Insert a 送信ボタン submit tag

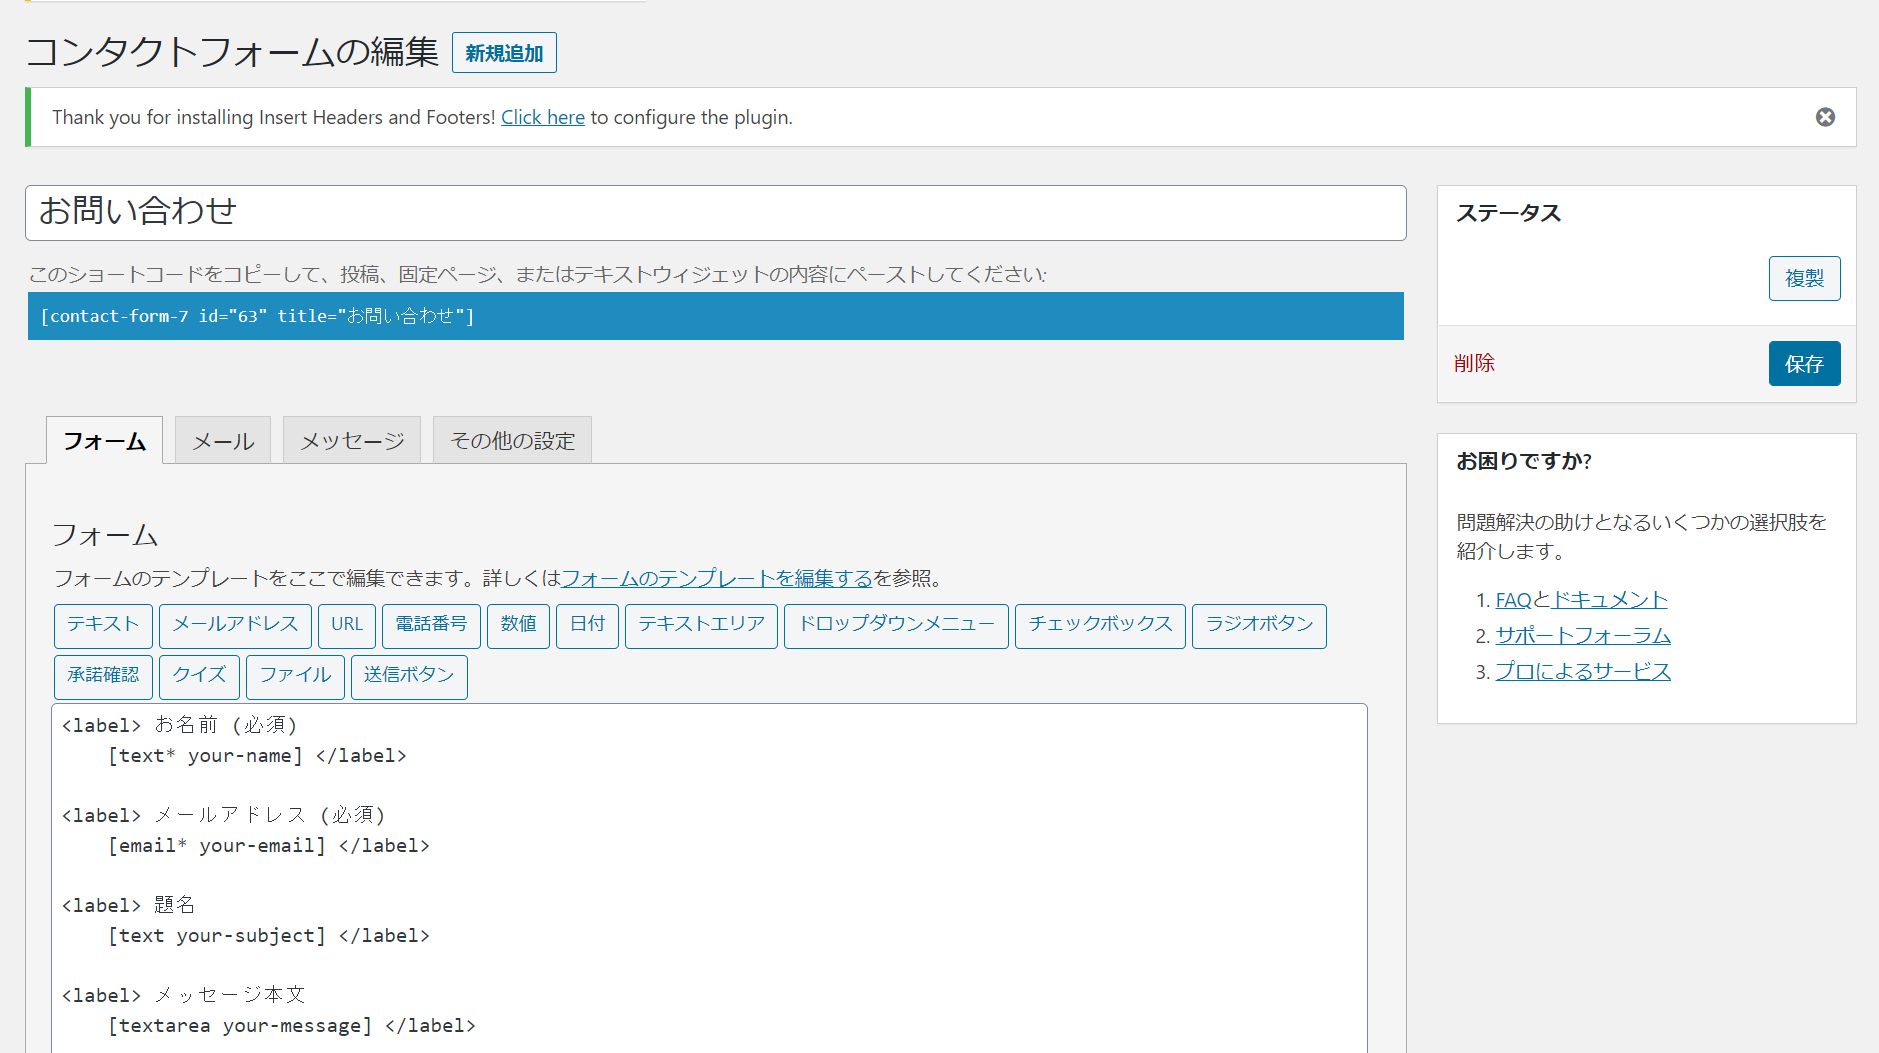409,676
